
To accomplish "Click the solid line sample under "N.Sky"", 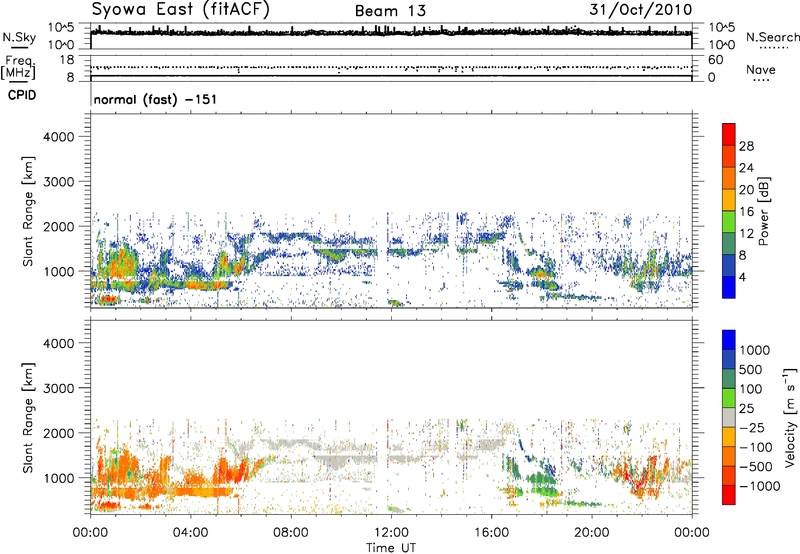I will [x=19, y=47].
